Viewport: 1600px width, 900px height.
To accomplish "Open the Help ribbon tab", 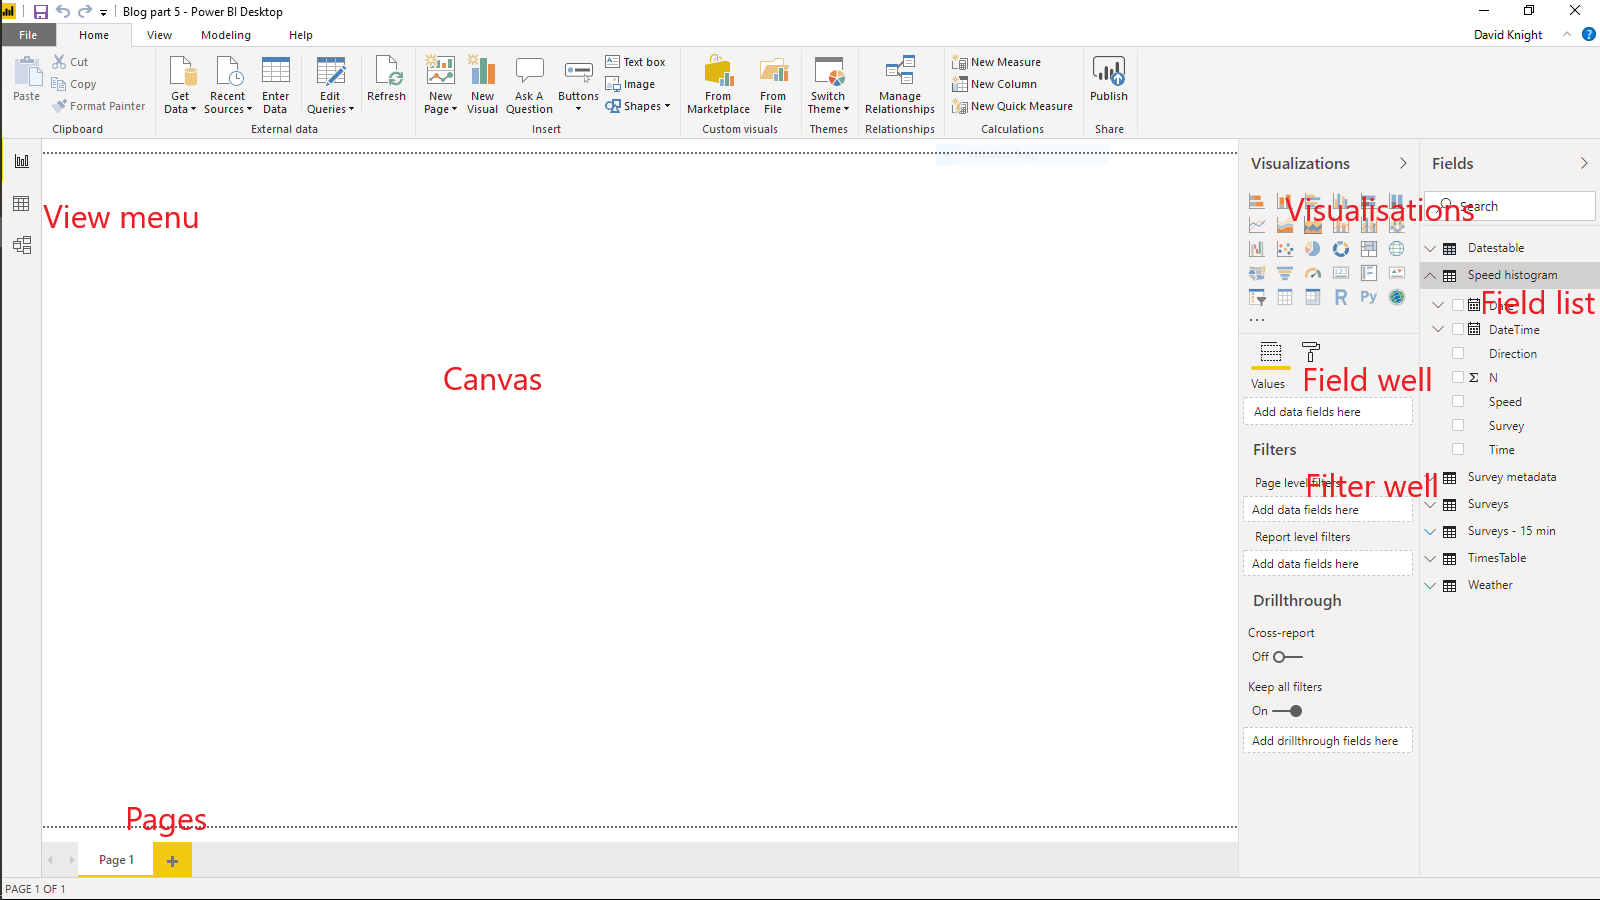I will (x=301, y=35).
